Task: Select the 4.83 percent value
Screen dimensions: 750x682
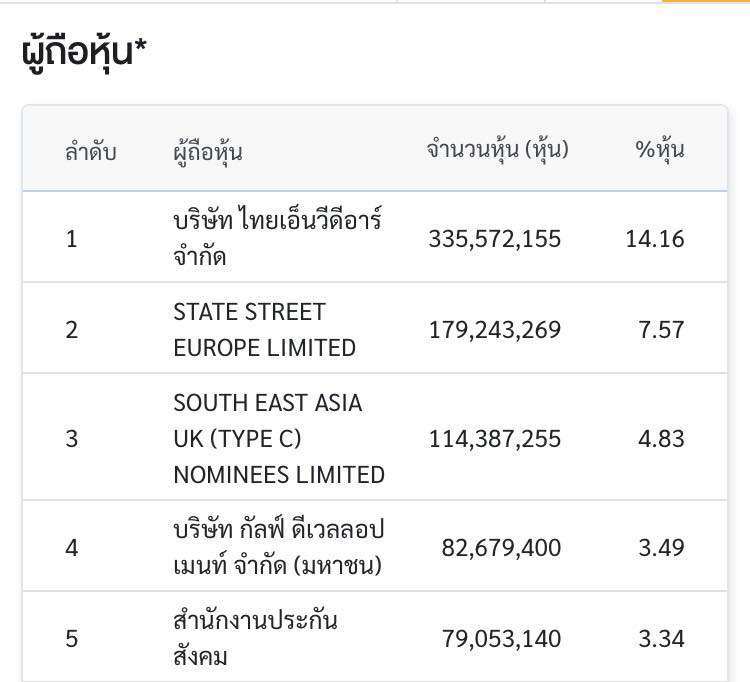Action: point(662,439)
